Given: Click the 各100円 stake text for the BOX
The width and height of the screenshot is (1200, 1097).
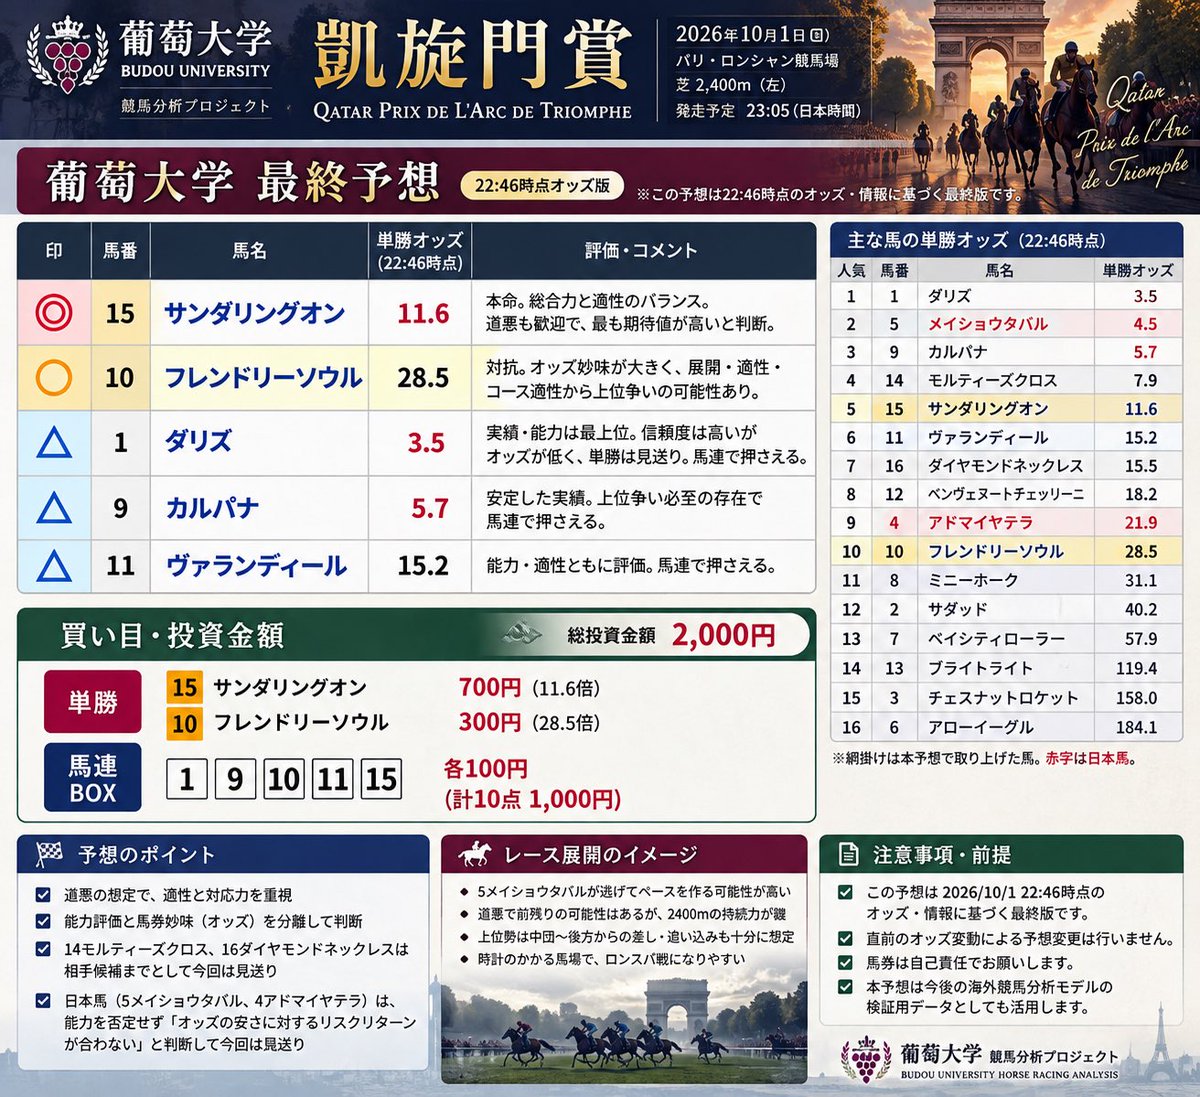Looking at the screenshot, I should (x=485, y=768).
